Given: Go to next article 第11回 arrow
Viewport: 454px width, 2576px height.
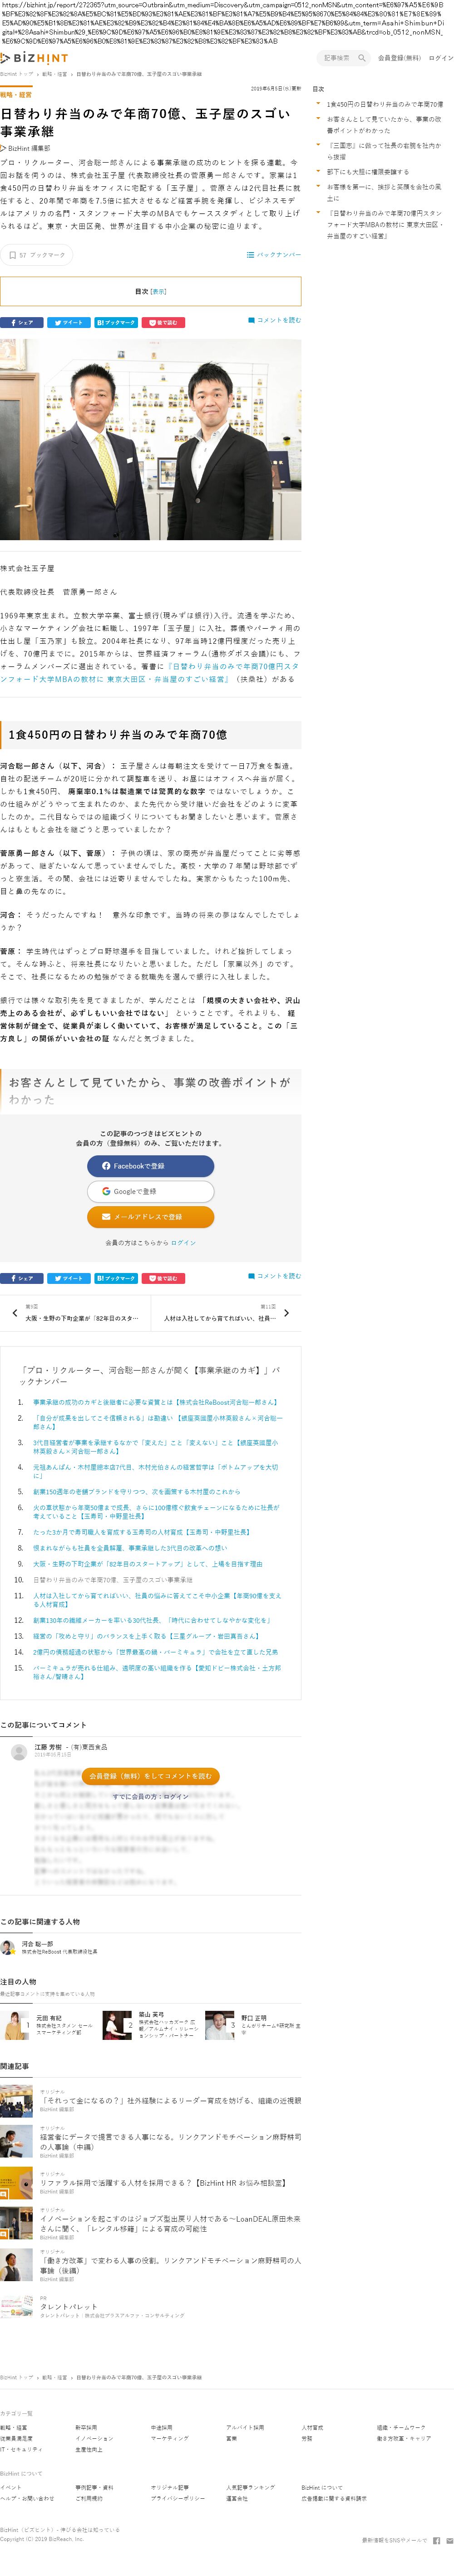Looking at the screenshot, I should 287,1313.
